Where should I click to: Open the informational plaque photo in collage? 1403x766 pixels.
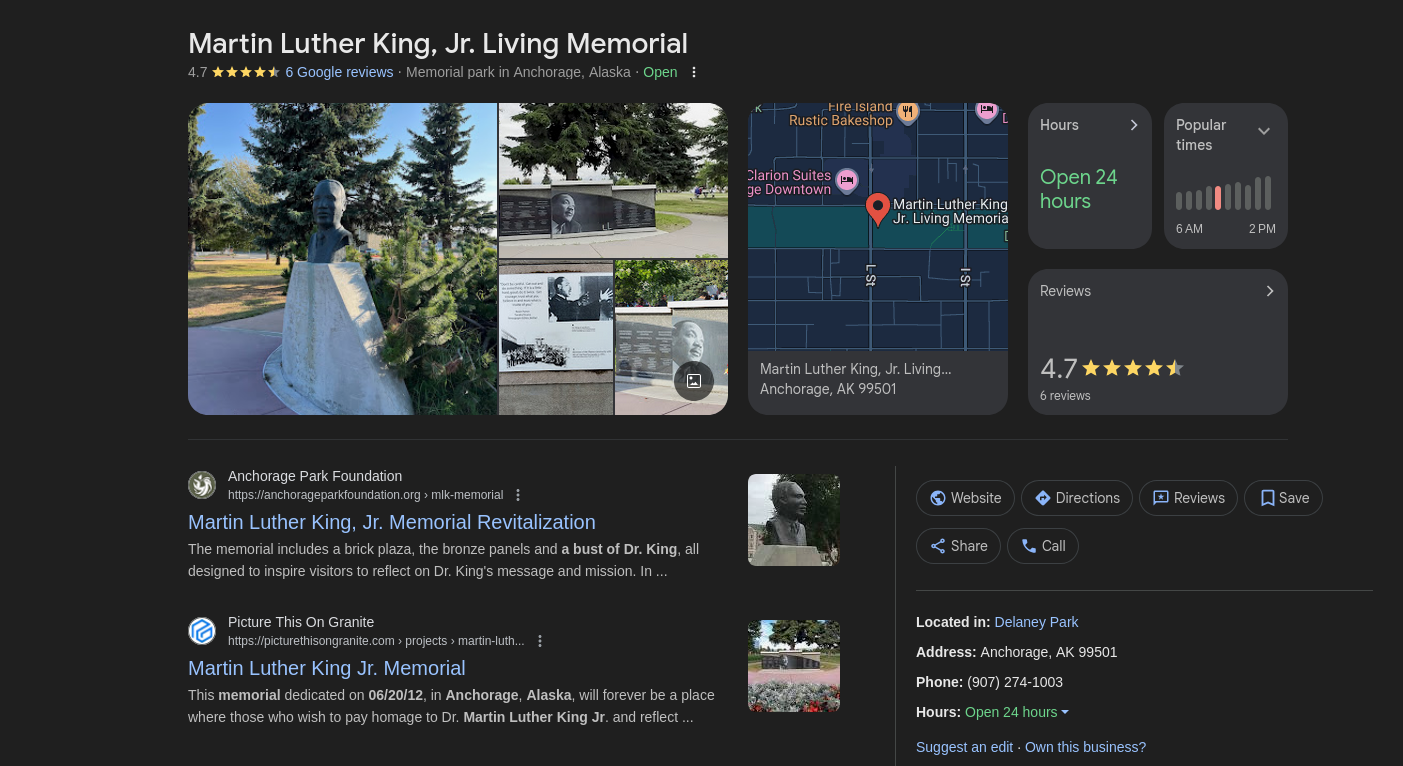tap(556, 337)
